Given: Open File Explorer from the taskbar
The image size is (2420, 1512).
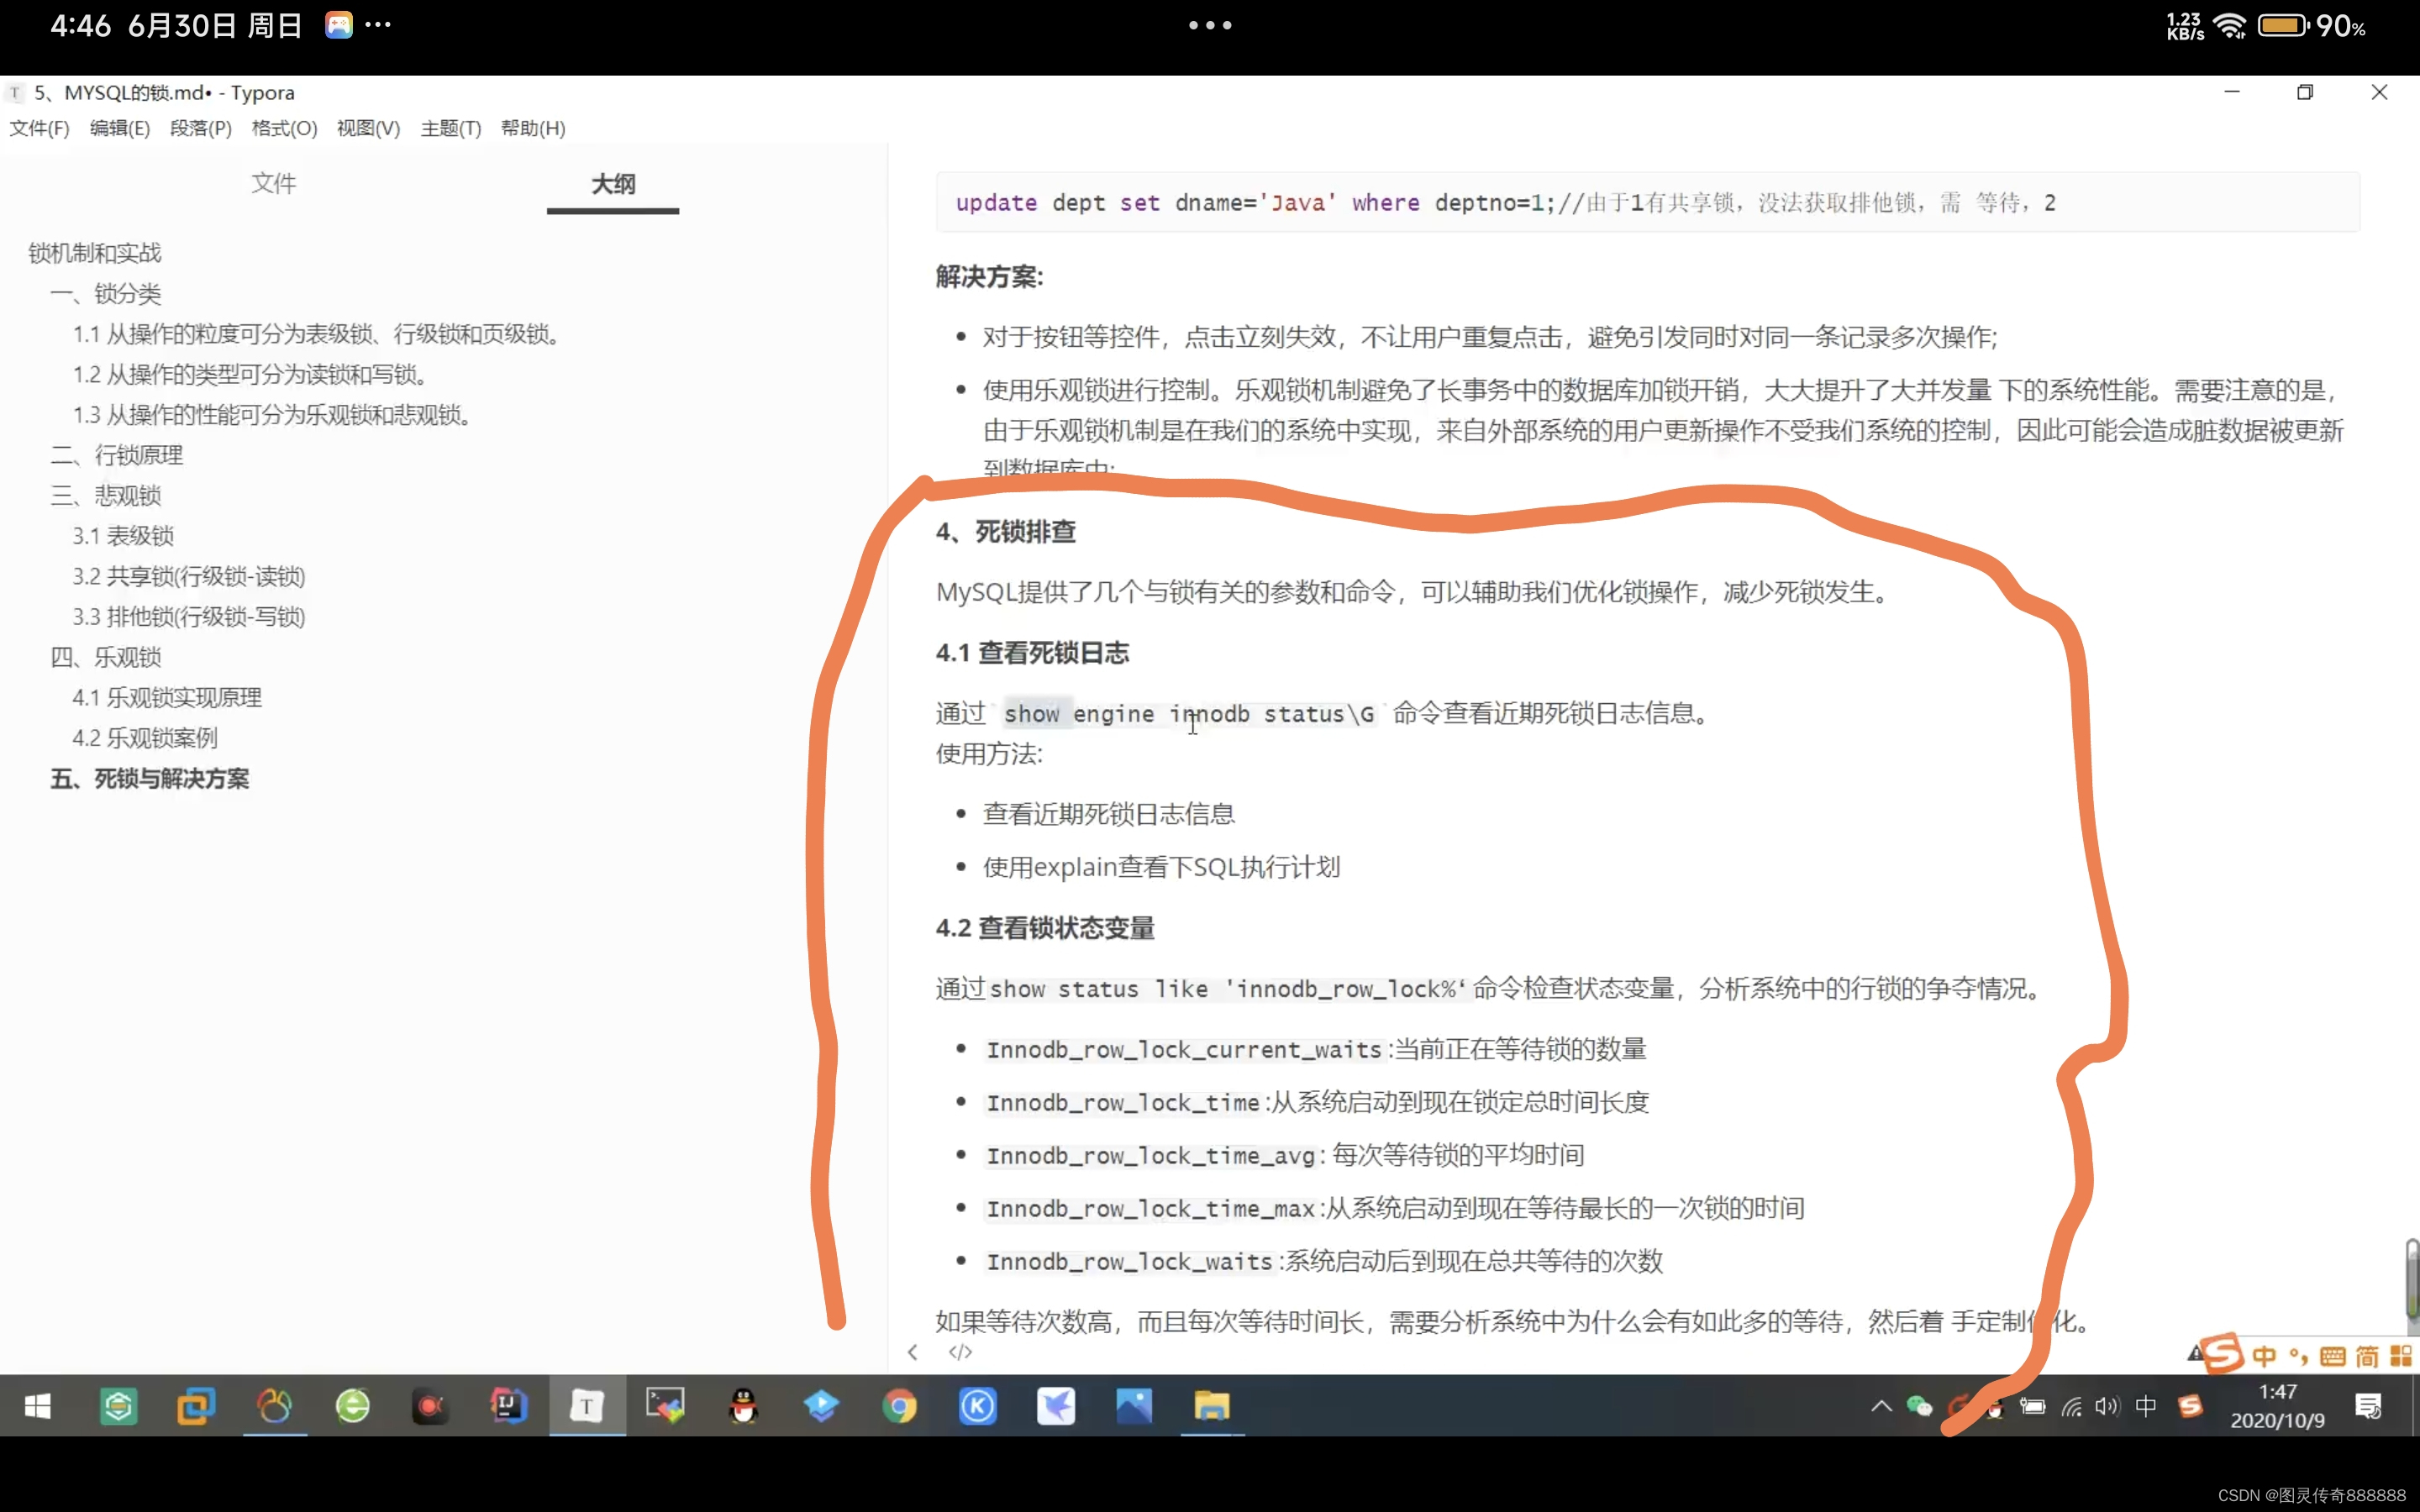Looking at the screenshot, I should tap(1211, 1406).
